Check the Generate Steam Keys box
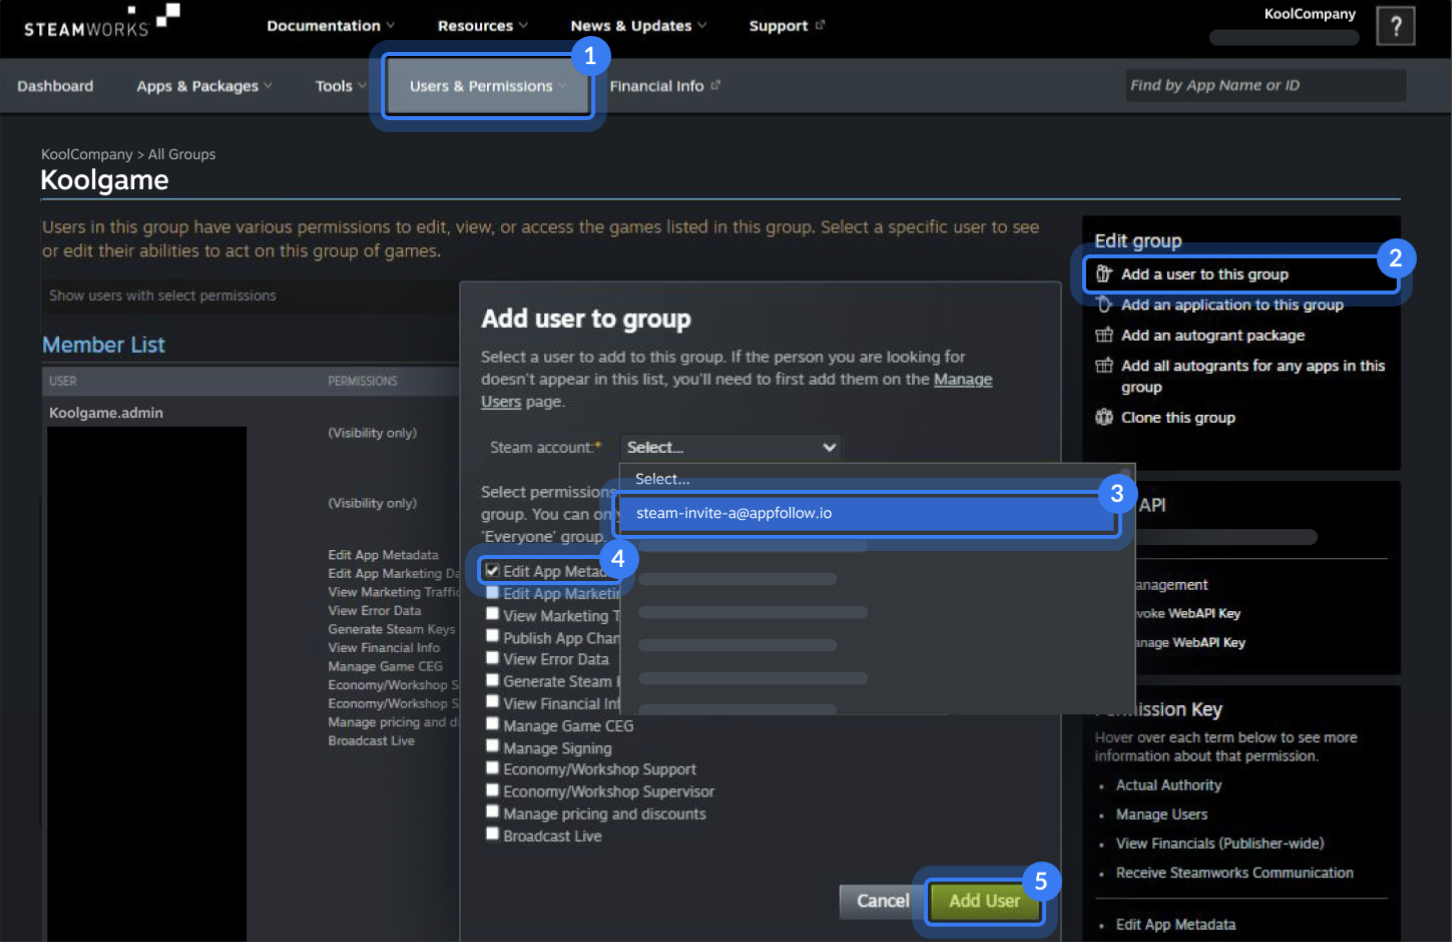Viewport: 1452px width, 942px height. point(492,680)
